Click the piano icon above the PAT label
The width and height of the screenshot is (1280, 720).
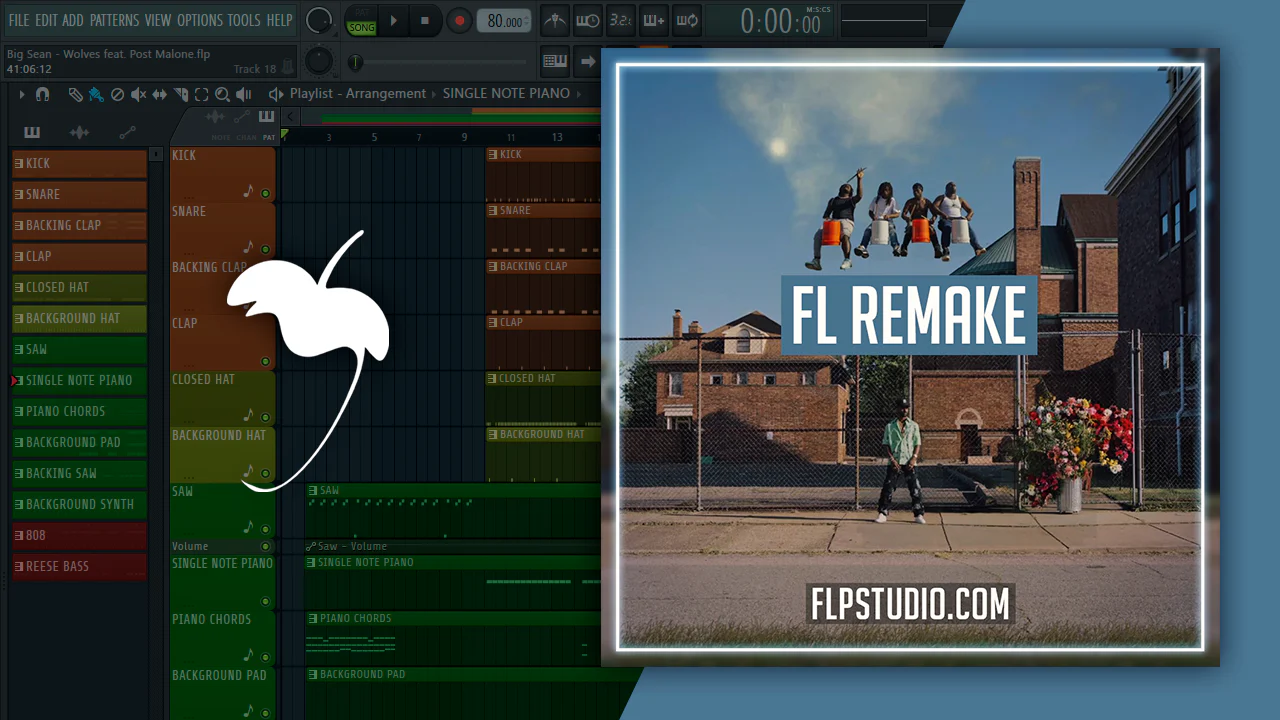tap(266, 117)
